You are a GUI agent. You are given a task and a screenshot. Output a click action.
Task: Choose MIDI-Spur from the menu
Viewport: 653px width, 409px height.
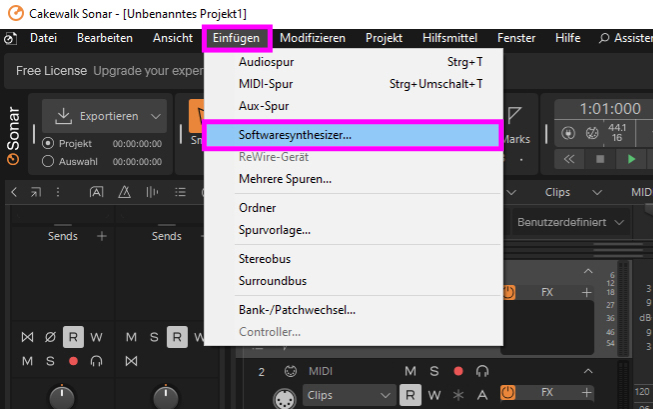353,84
